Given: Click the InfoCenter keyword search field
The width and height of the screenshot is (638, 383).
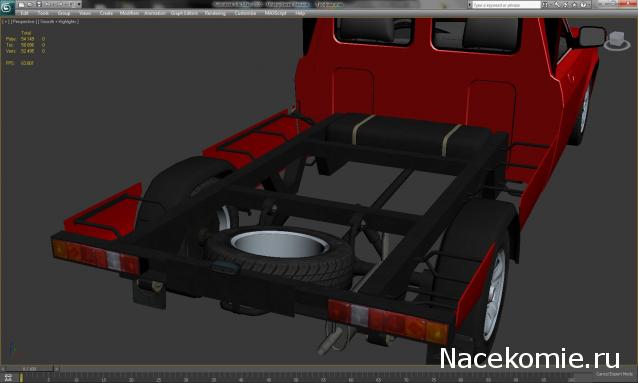Looking at the screenshot, I should tap(506, 5).
